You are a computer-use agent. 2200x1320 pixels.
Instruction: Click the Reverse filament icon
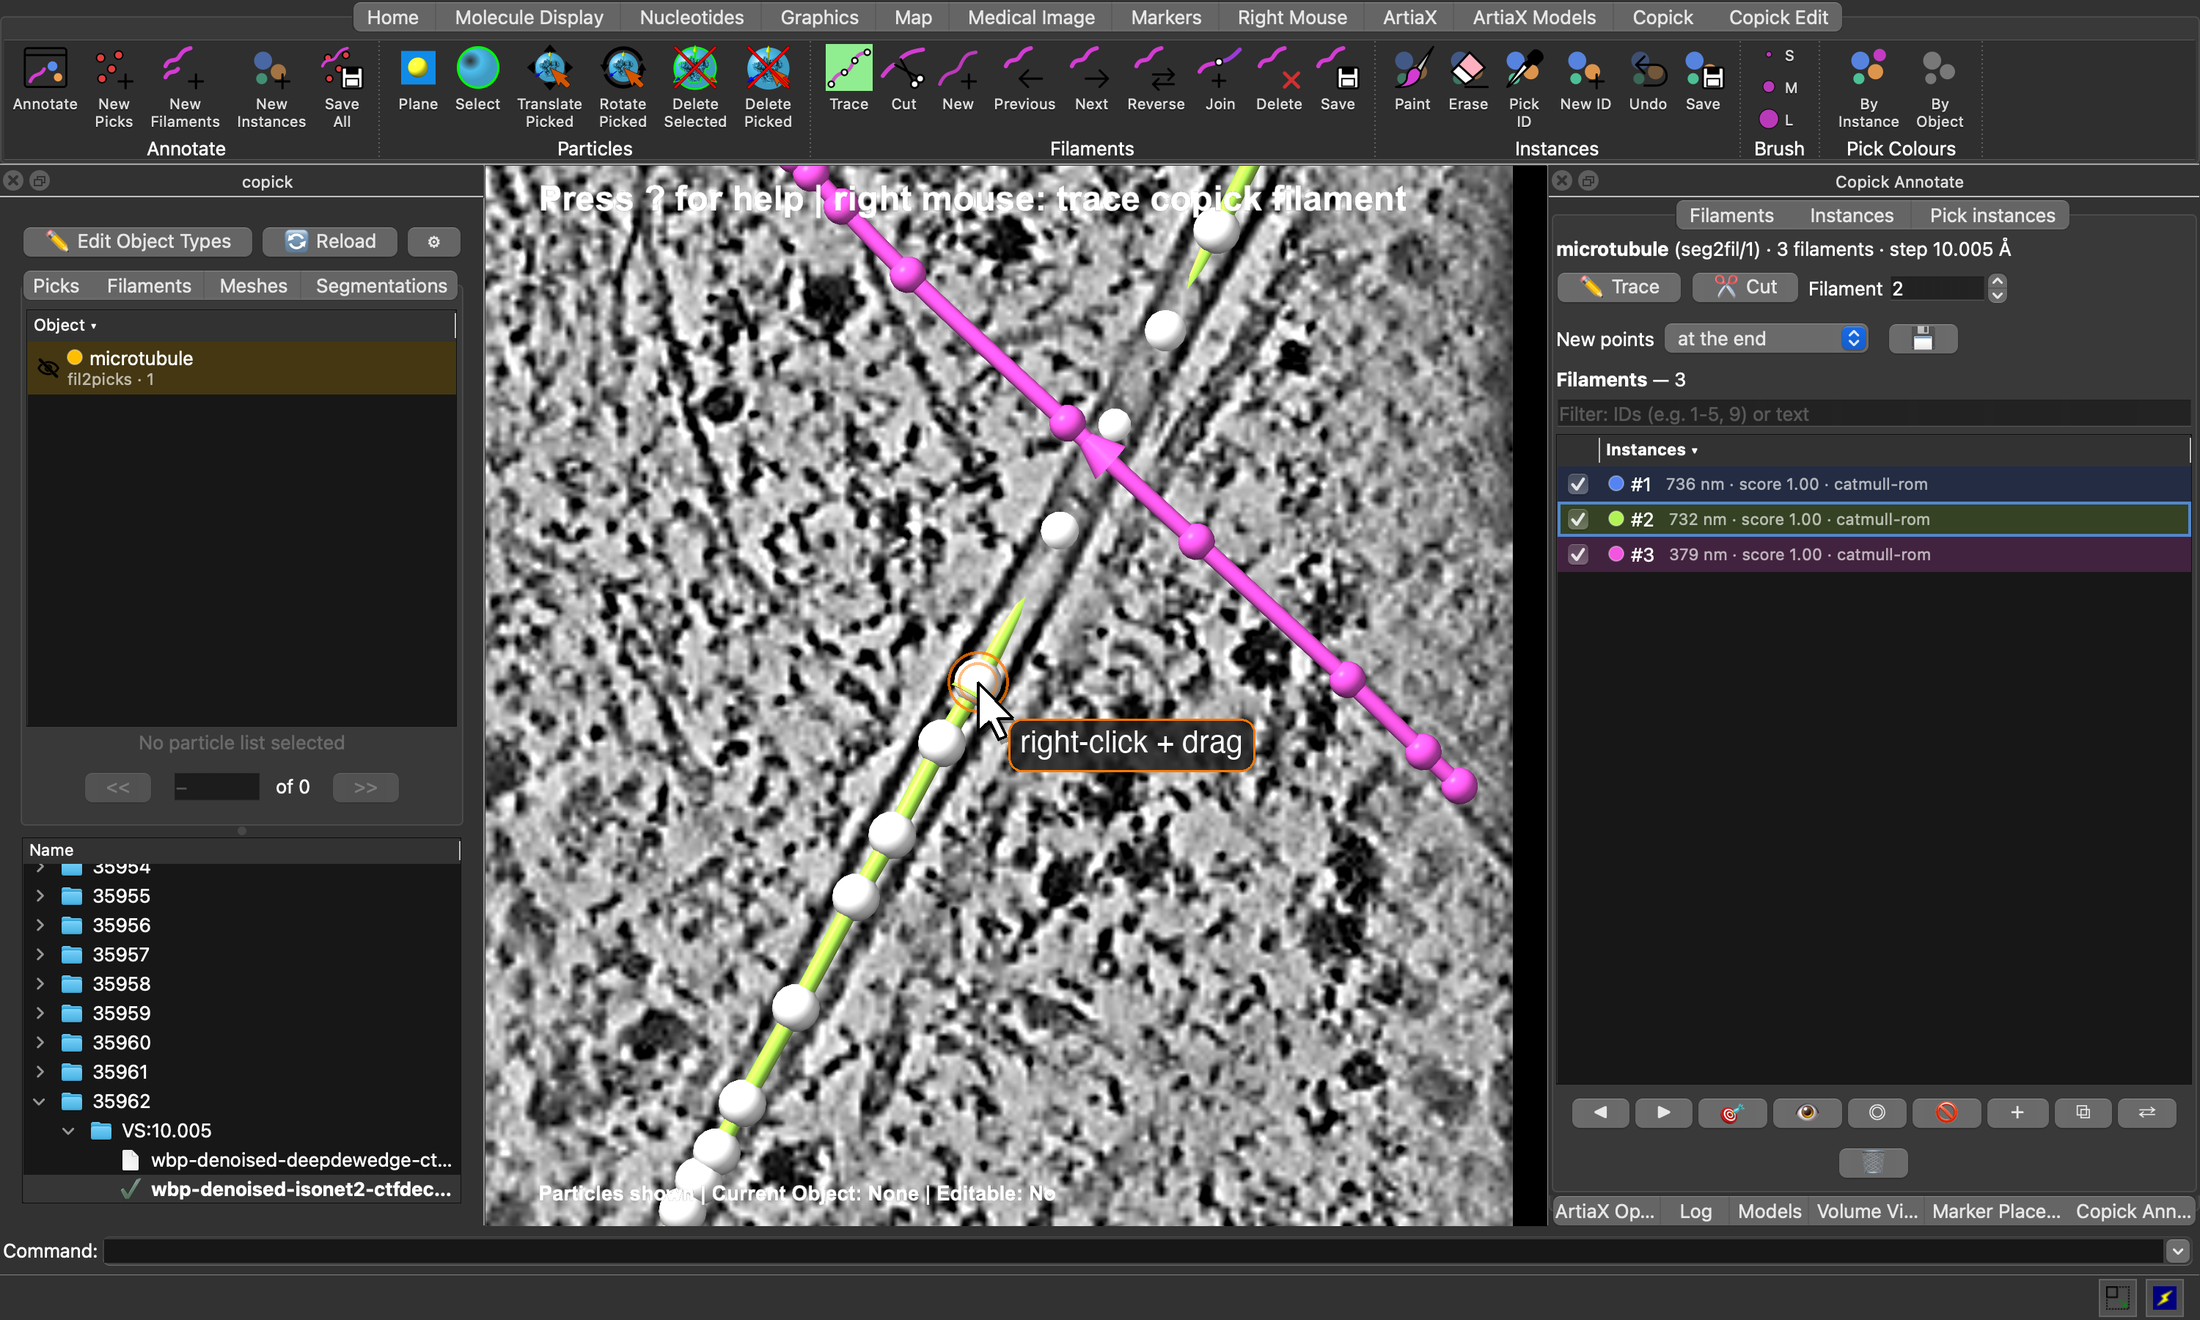click(x=1155, y=69)
